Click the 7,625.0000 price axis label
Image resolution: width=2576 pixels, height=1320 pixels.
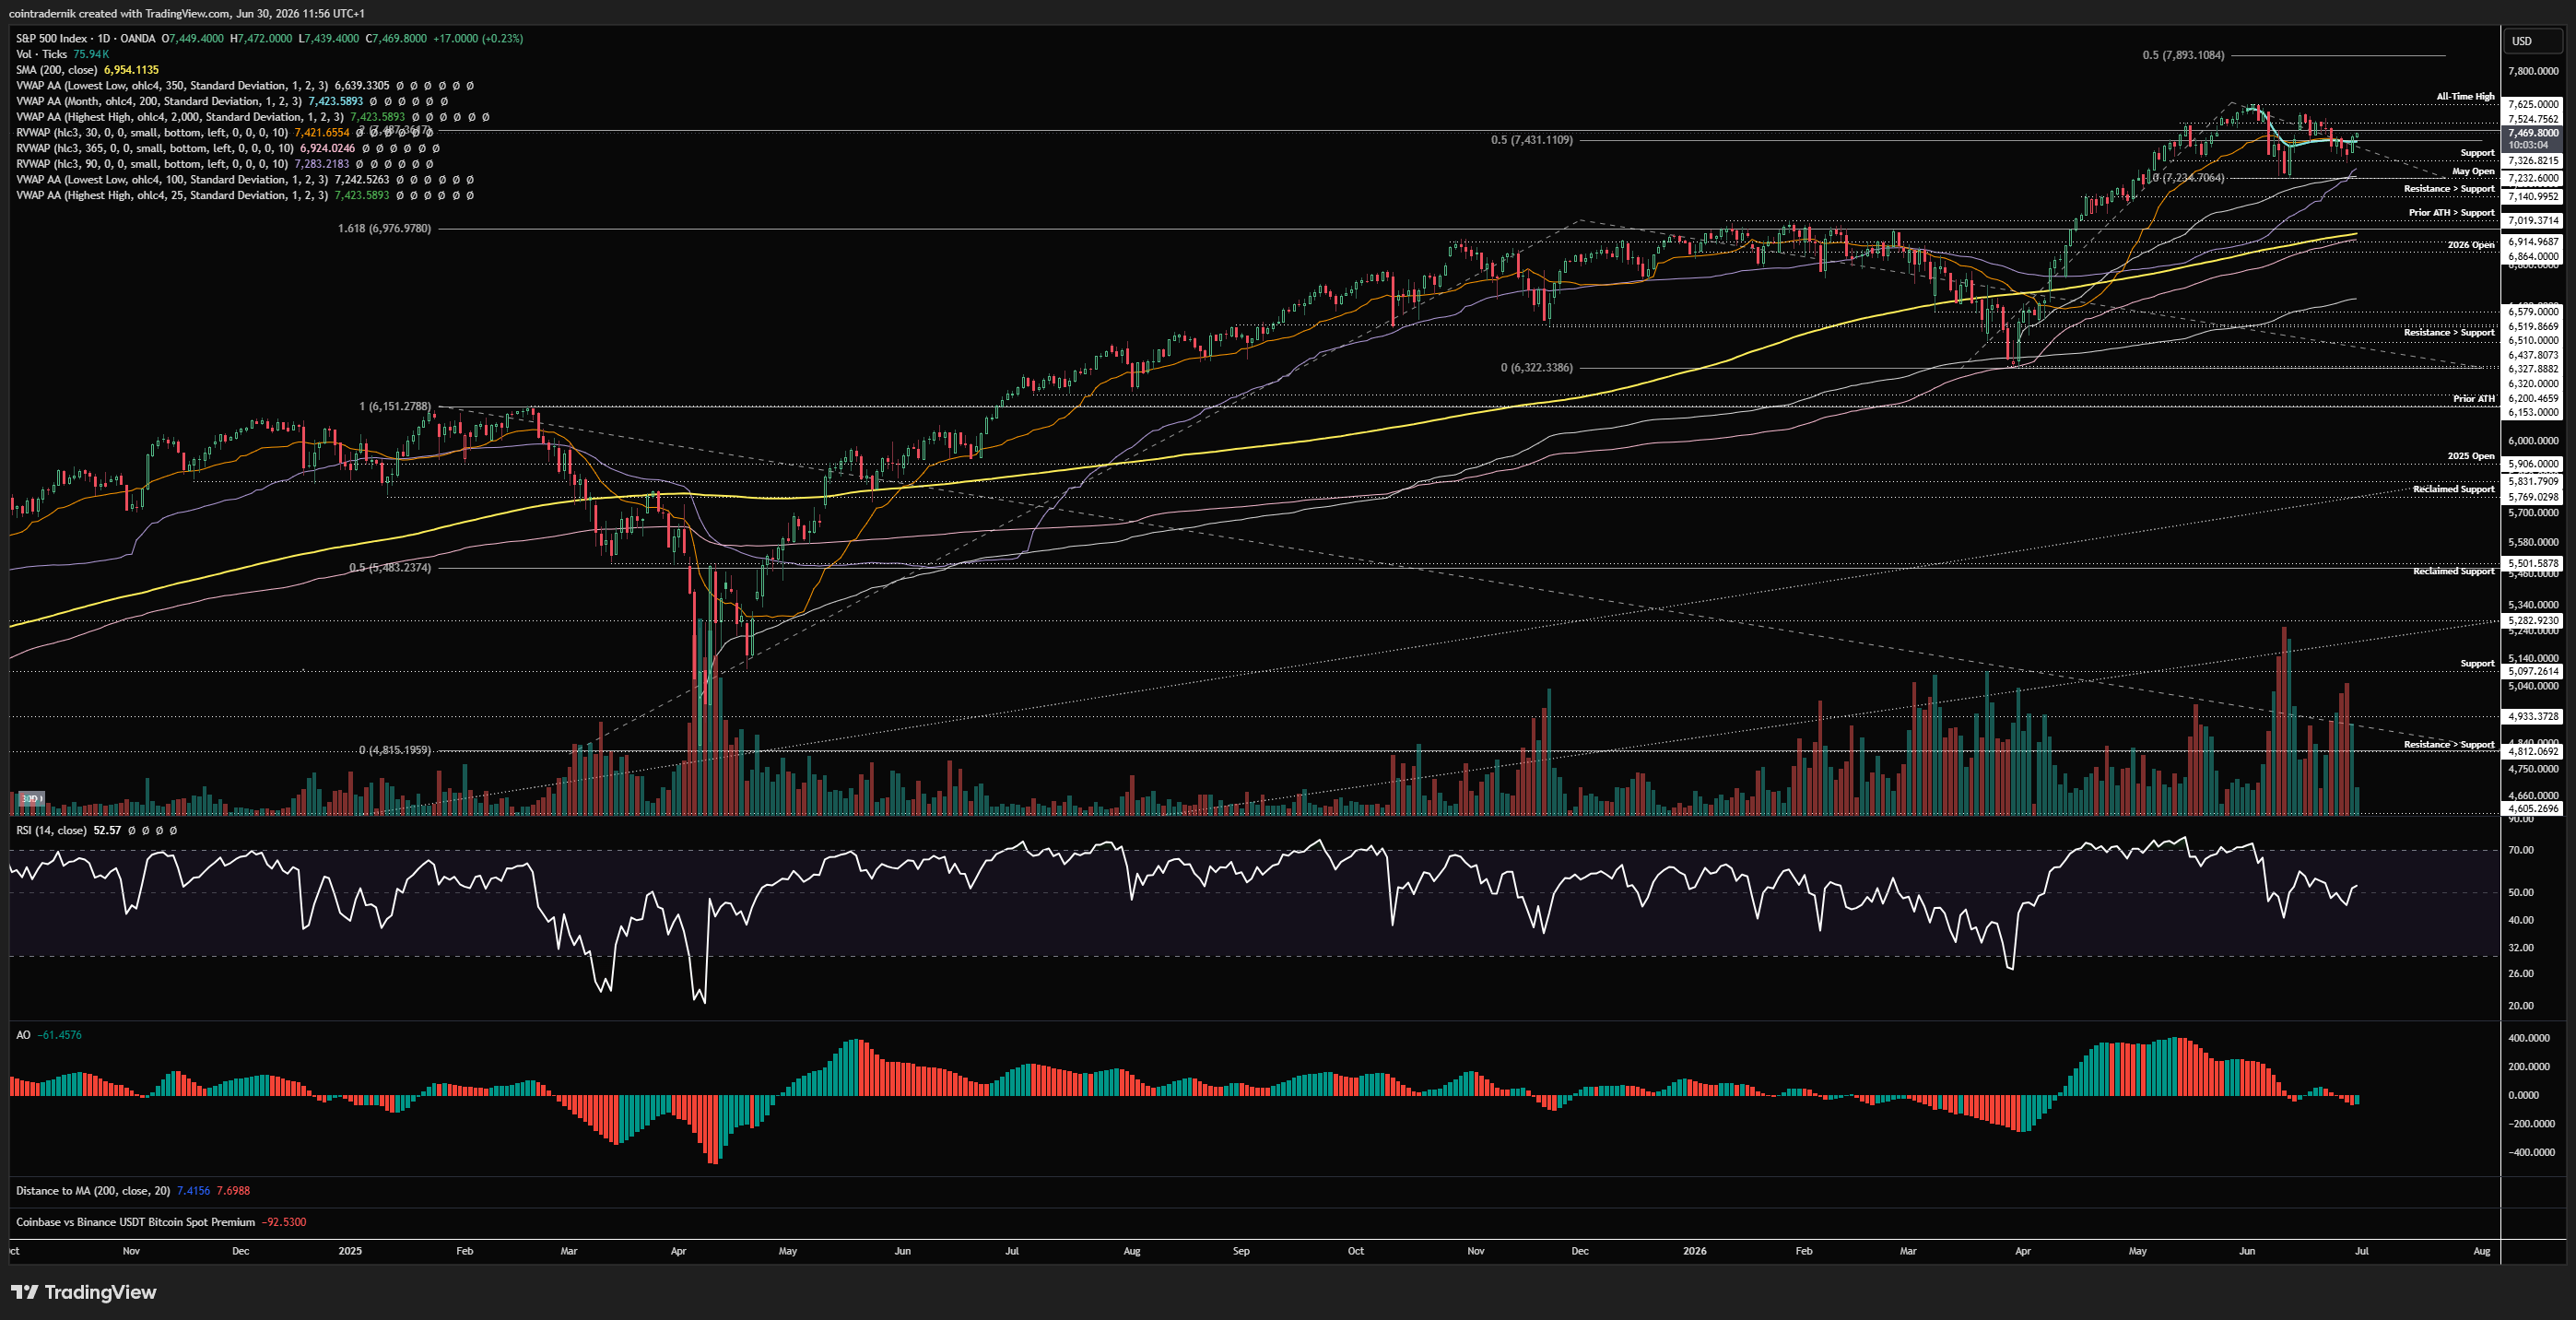[2533, 104]
